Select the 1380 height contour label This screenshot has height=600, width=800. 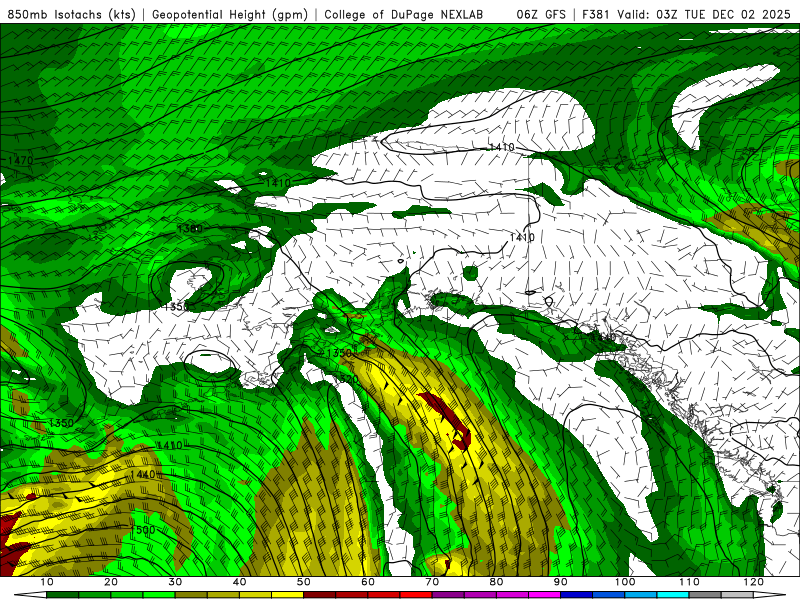pos(190,229)
